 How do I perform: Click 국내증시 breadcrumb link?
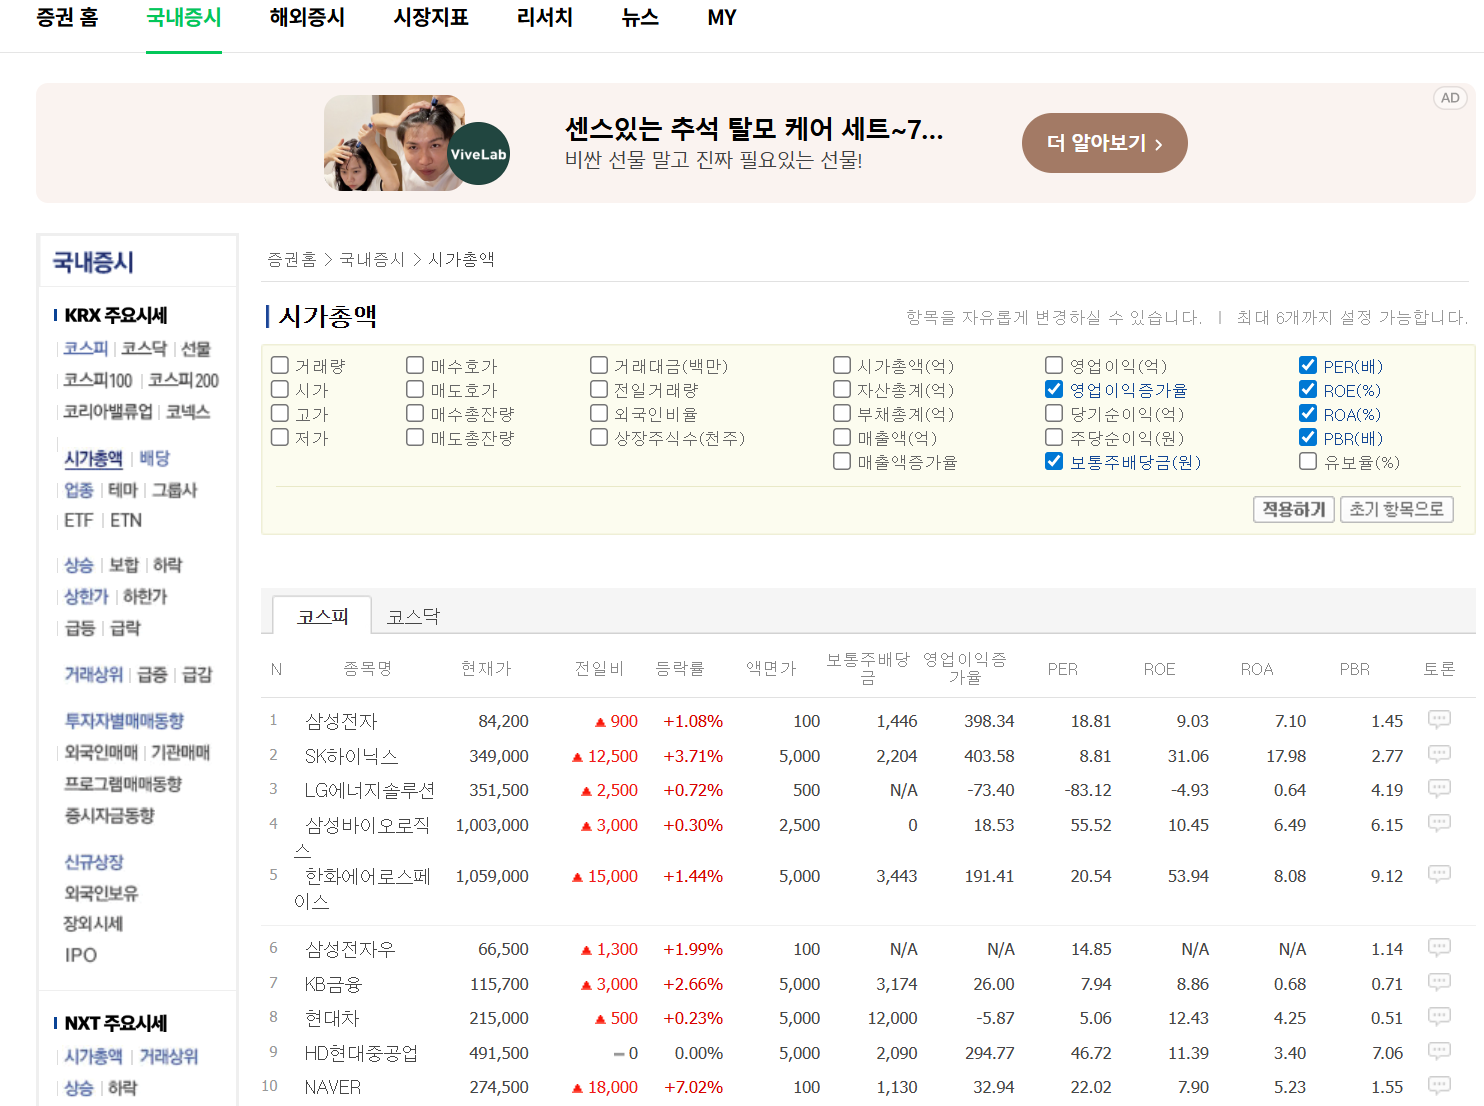coord(372,259)
